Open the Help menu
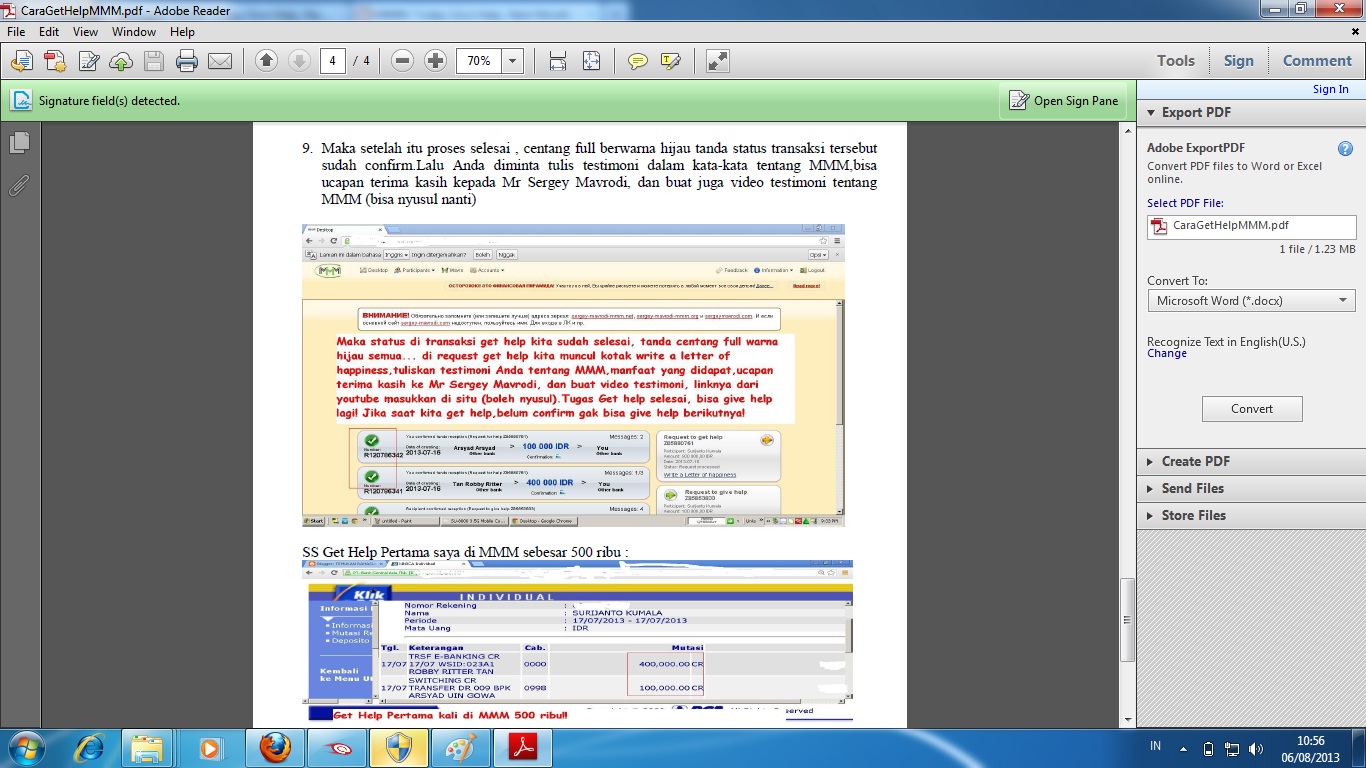This screenshot has width=1366, height=768. pyautogui.click(x=182, y=32)
